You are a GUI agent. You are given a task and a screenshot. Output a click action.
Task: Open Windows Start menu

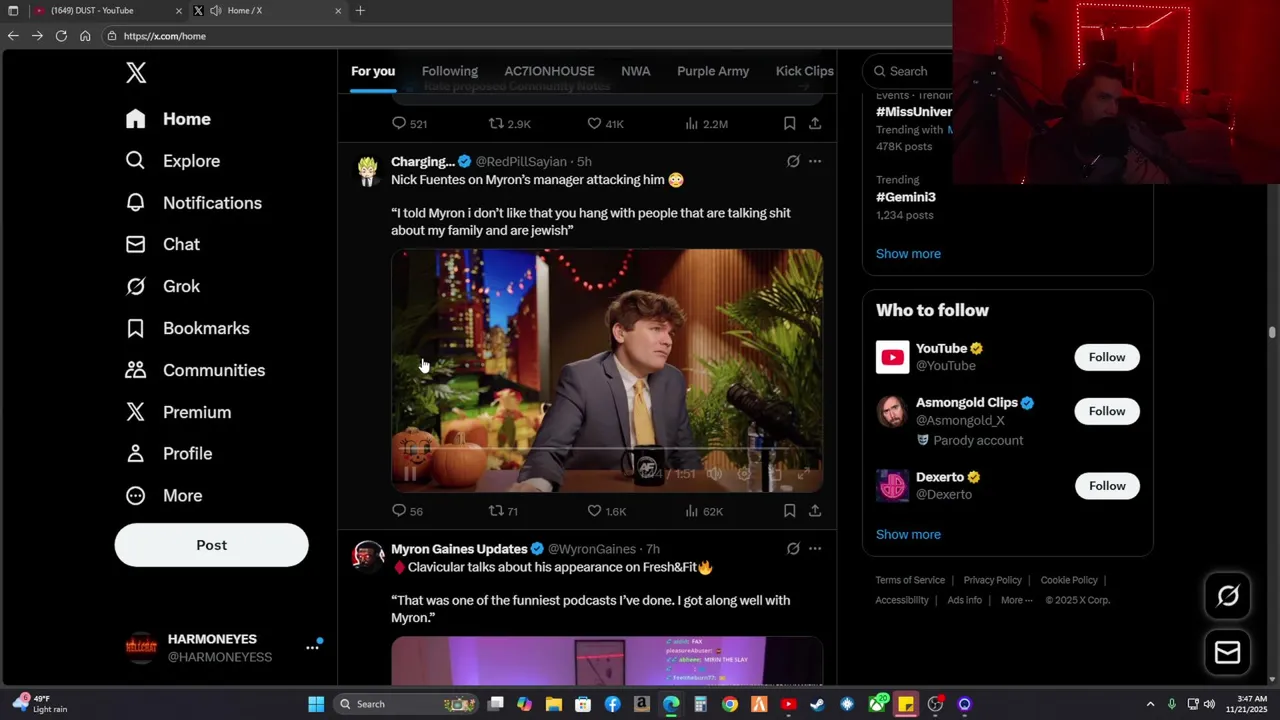click(x=316, y=704)
